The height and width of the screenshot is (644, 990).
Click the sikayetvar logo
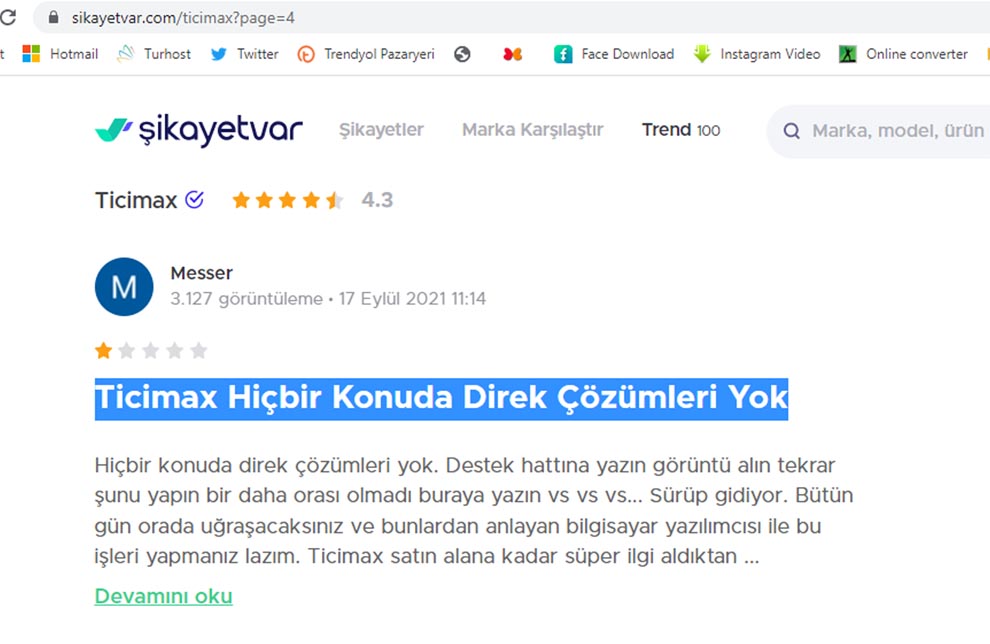(199, 129)
